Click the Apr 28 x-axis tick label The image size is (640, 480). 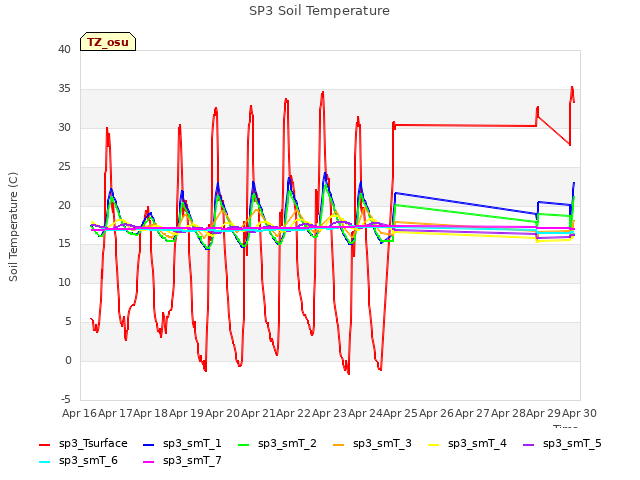[508, 413]
